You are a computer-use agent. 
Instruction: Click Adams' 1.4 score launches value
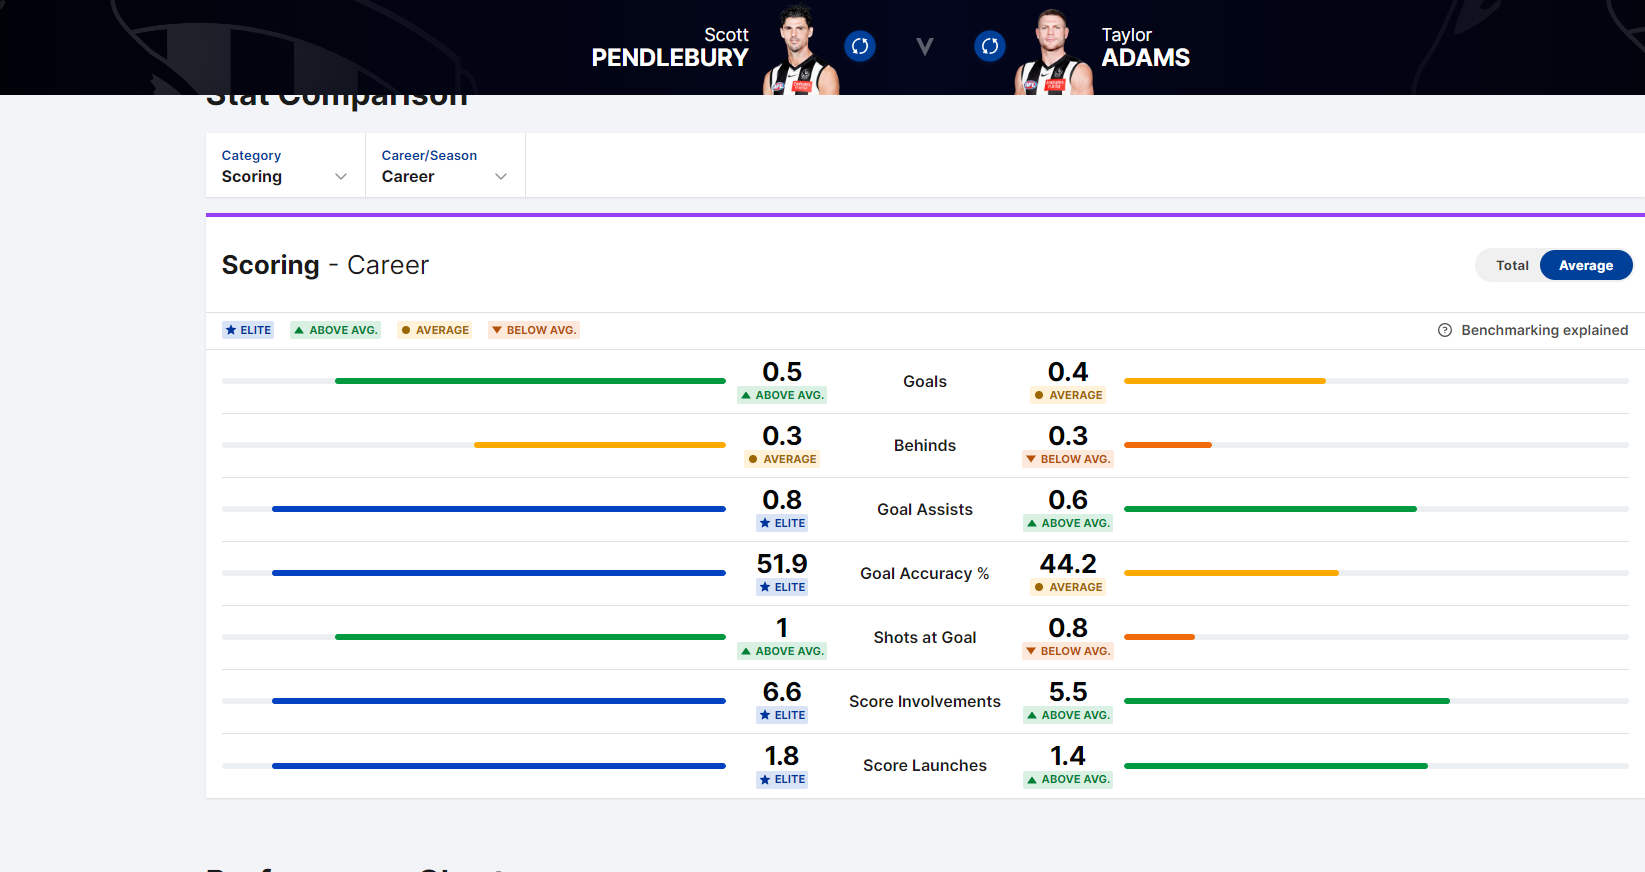[1068, 756]
